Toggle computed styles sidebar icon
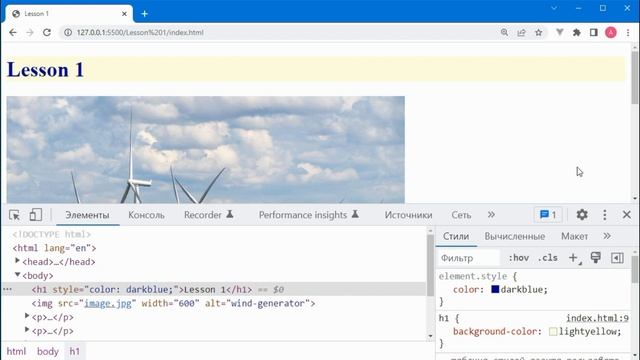 point(617,258)
